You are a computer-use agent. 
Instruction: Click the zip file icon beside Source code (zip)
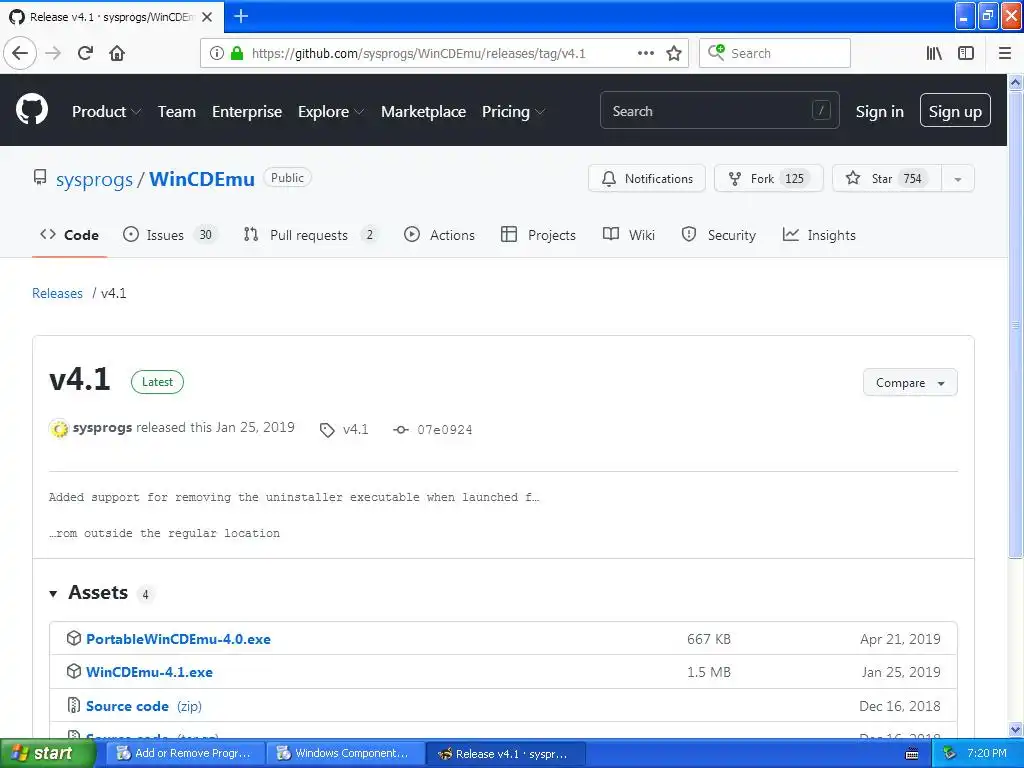[74, 705]
